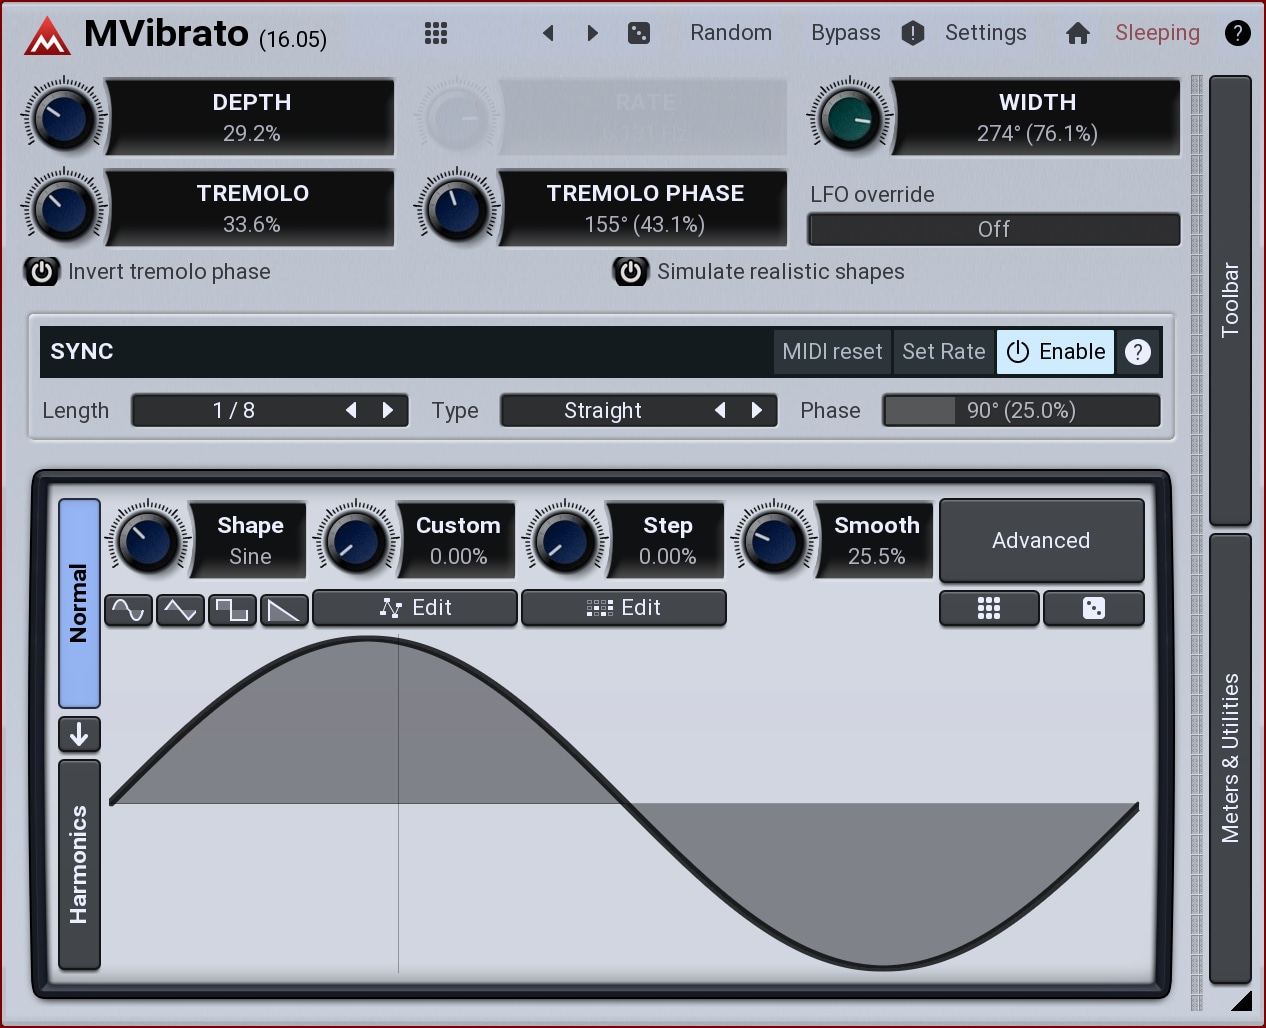This screenshot has height=1028, width=1266.
Task: Decrease Length with left arrow
Action: click(x=351, y=410)
